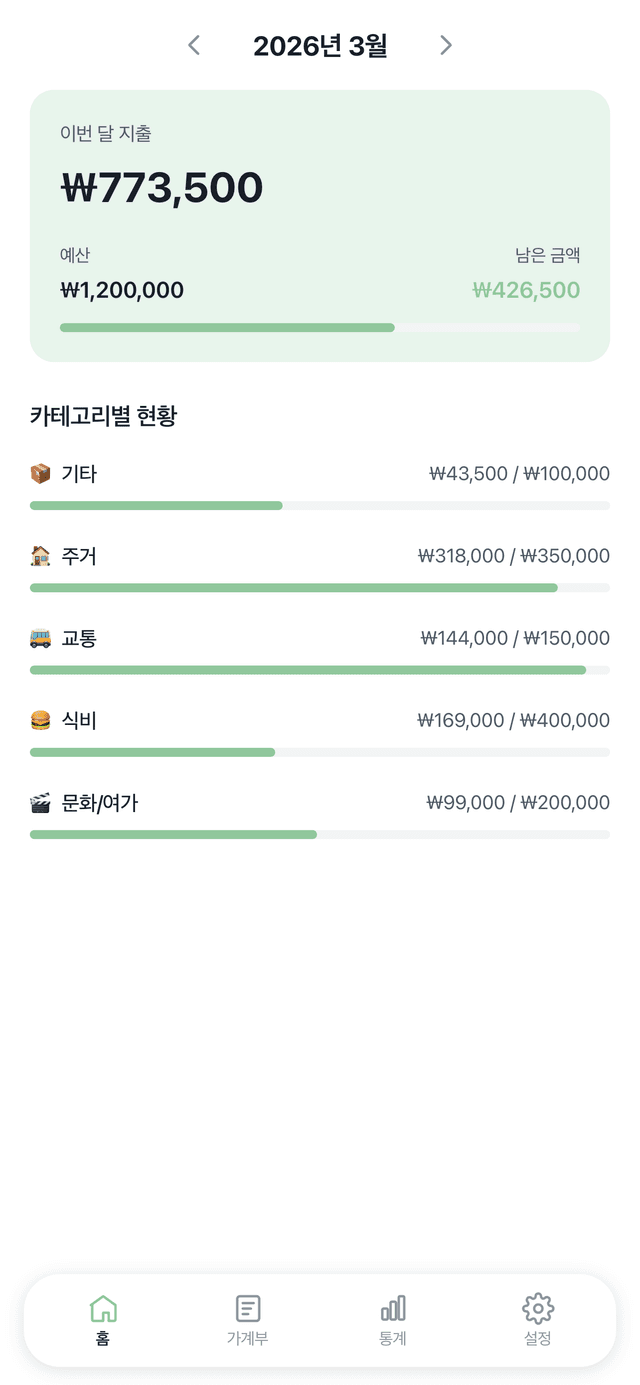The height and width of the screenshot is (1385, 640).
Task: Switch to the 가계부 tab
Action: tap(247, 1320)
